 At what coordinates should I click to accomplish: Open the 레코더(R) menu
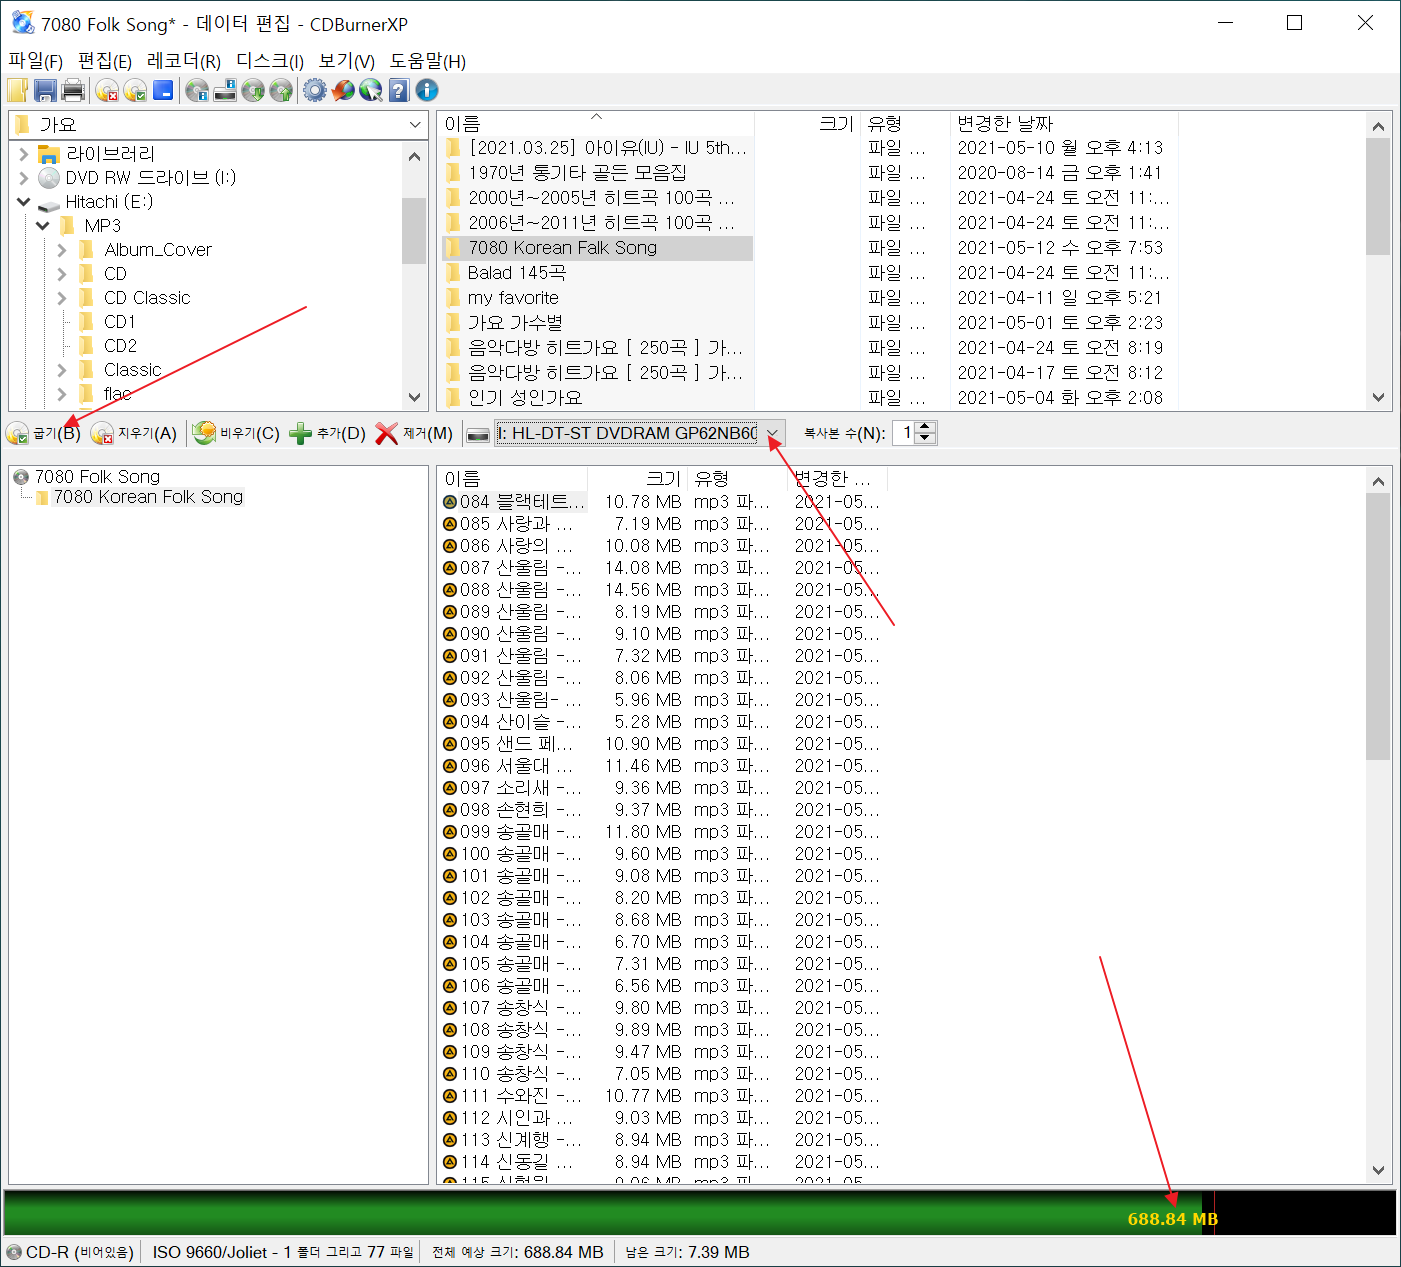point(184,61)
